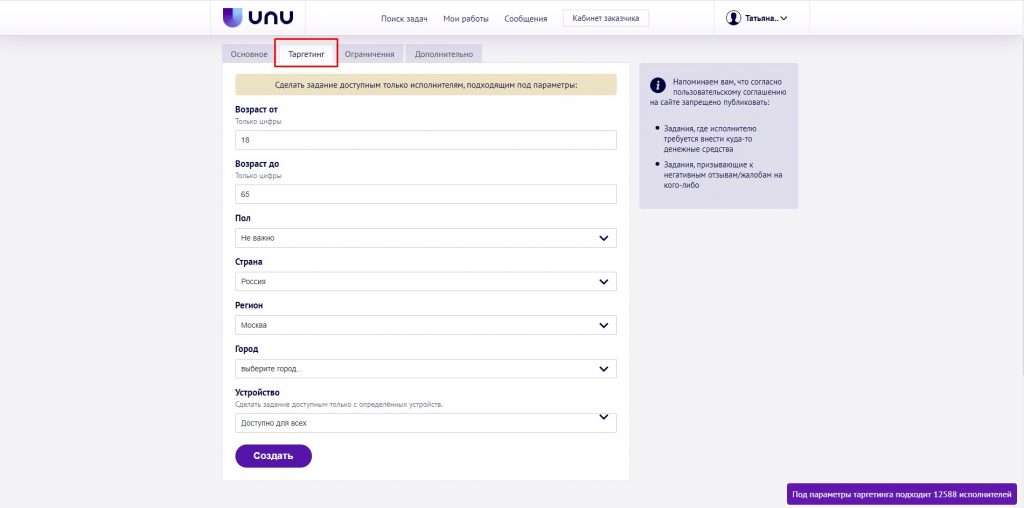Open the Татьяна account dropdown
The width and height of the screenshot is (1024, 508).
(x=766, y=19)
